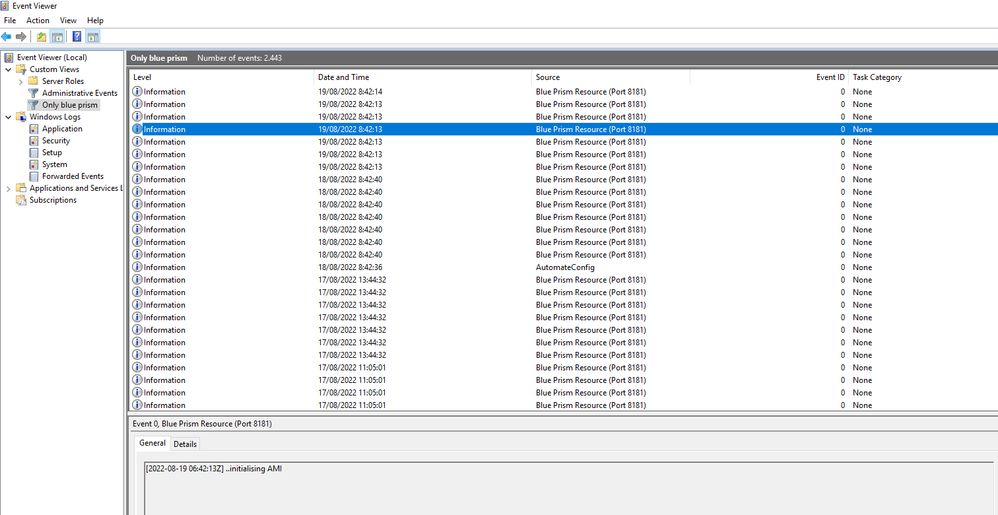Click the 19/08/2022 8:42:14 date cell

350,92
